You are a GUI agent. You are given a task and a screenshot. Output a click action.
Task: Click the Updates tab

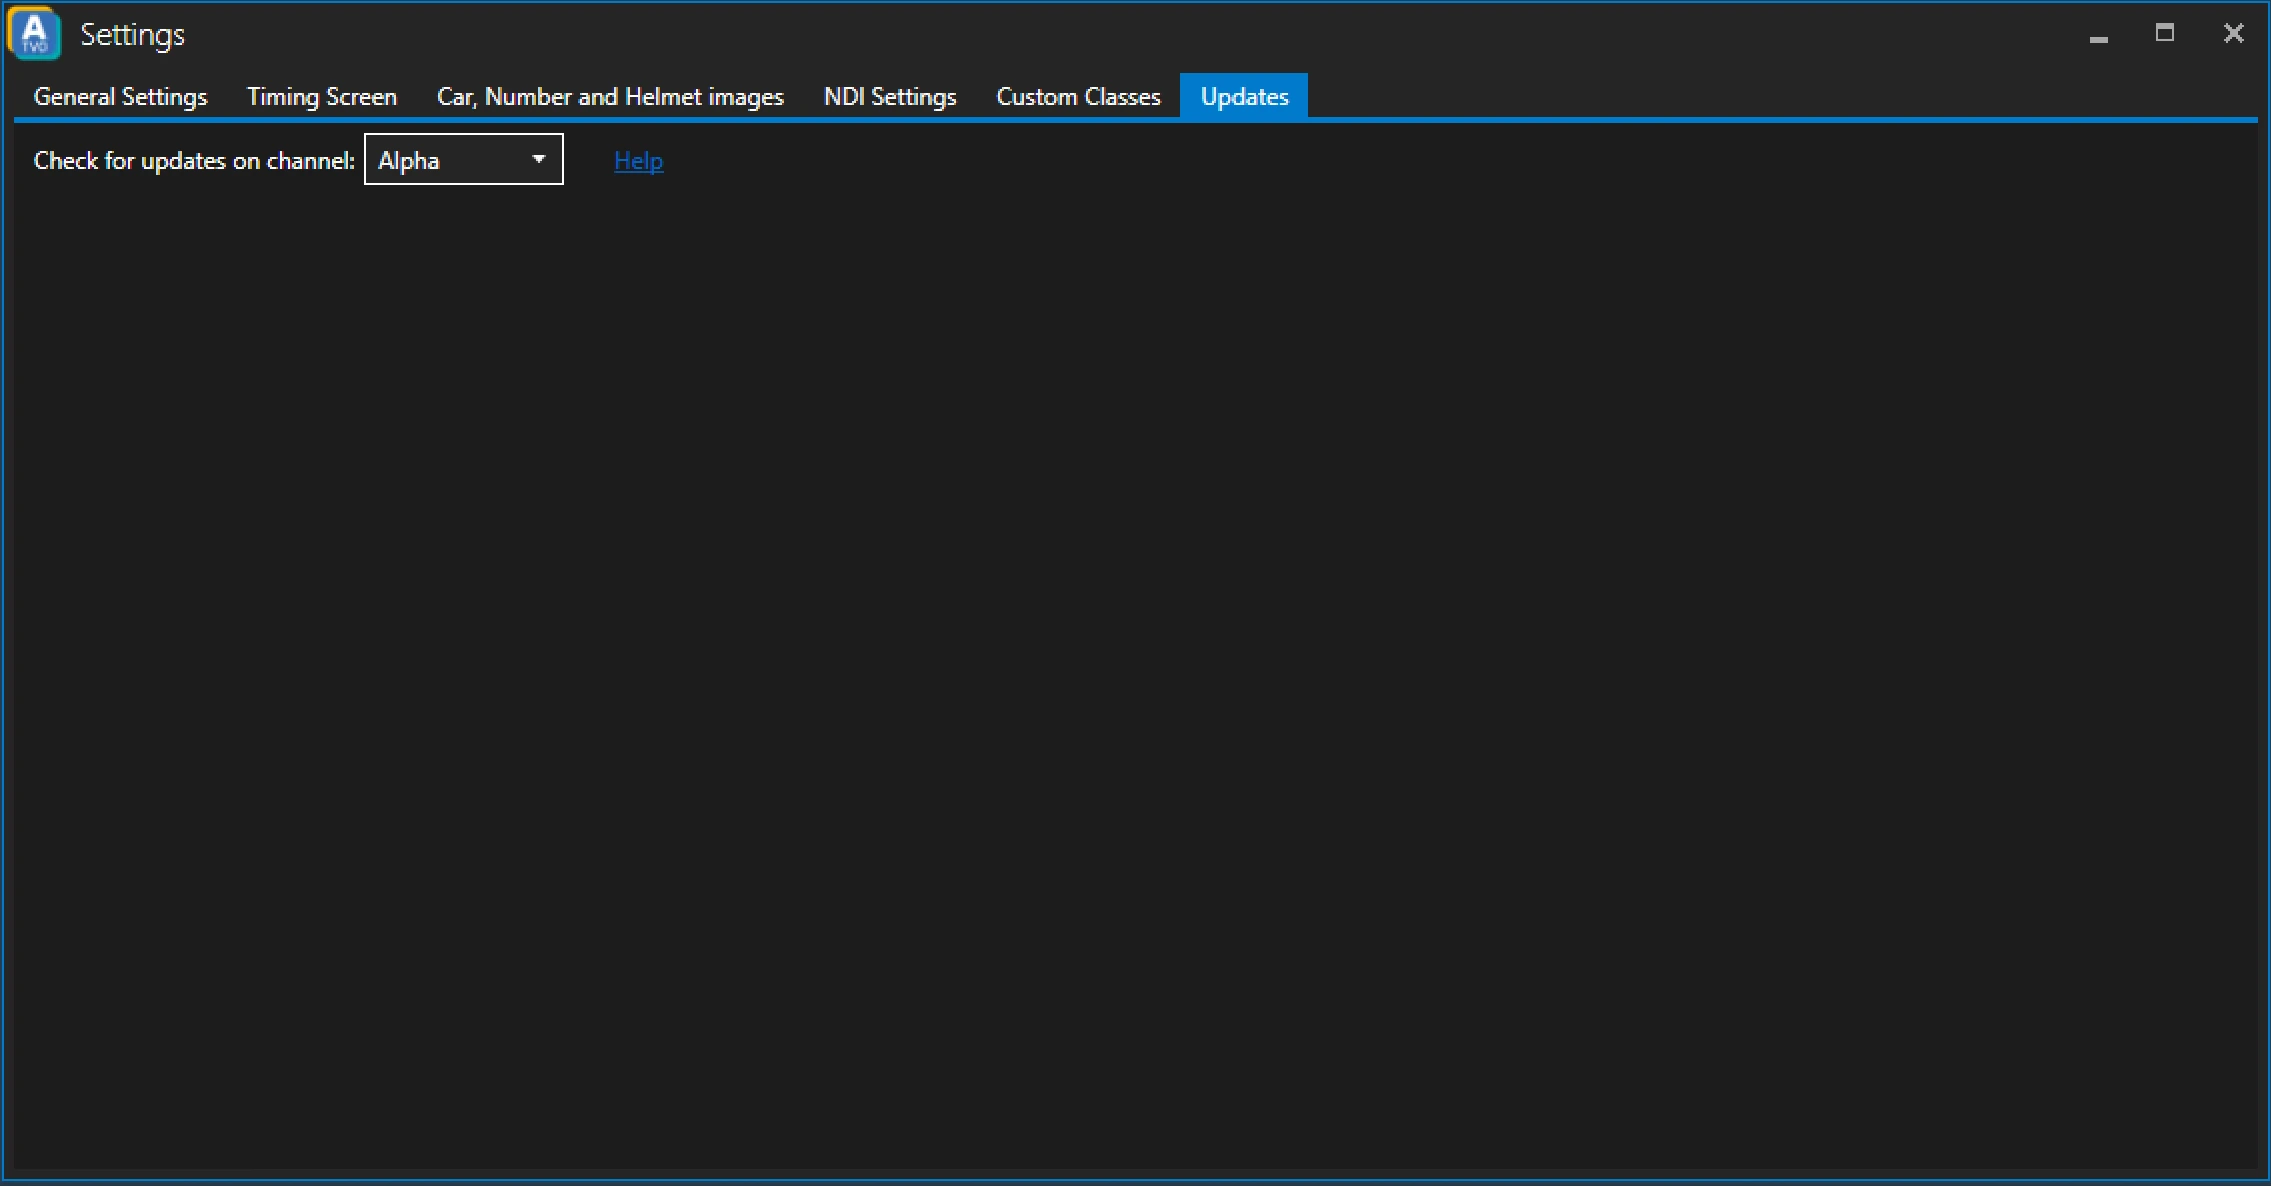click(1244, 97)
